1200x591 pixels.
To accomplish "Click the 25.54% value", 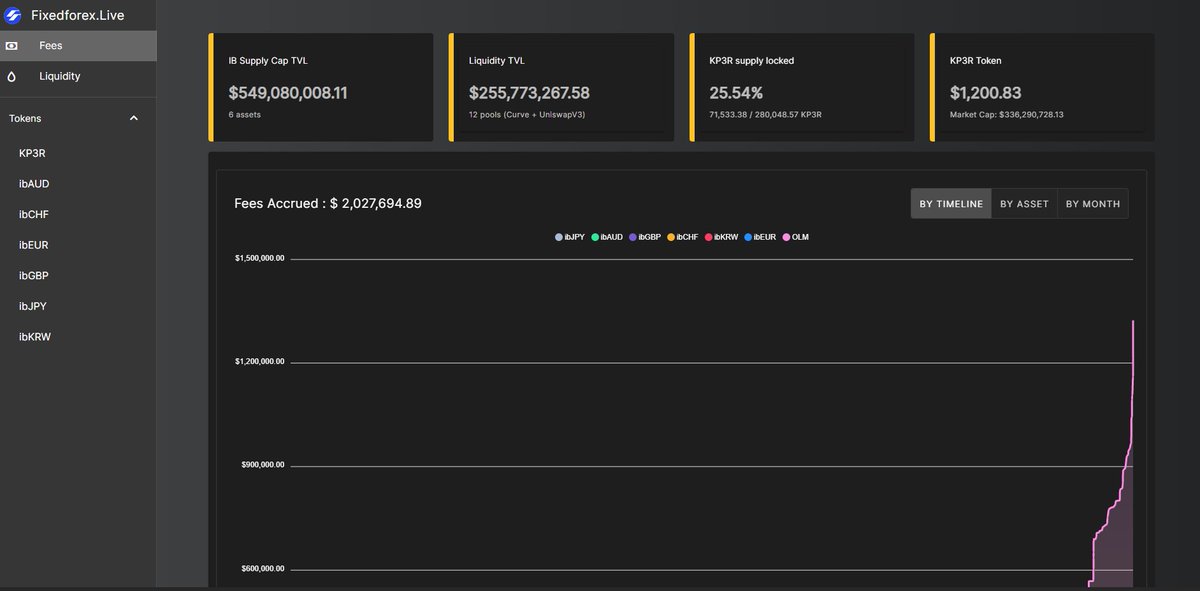I will [736, 93].
